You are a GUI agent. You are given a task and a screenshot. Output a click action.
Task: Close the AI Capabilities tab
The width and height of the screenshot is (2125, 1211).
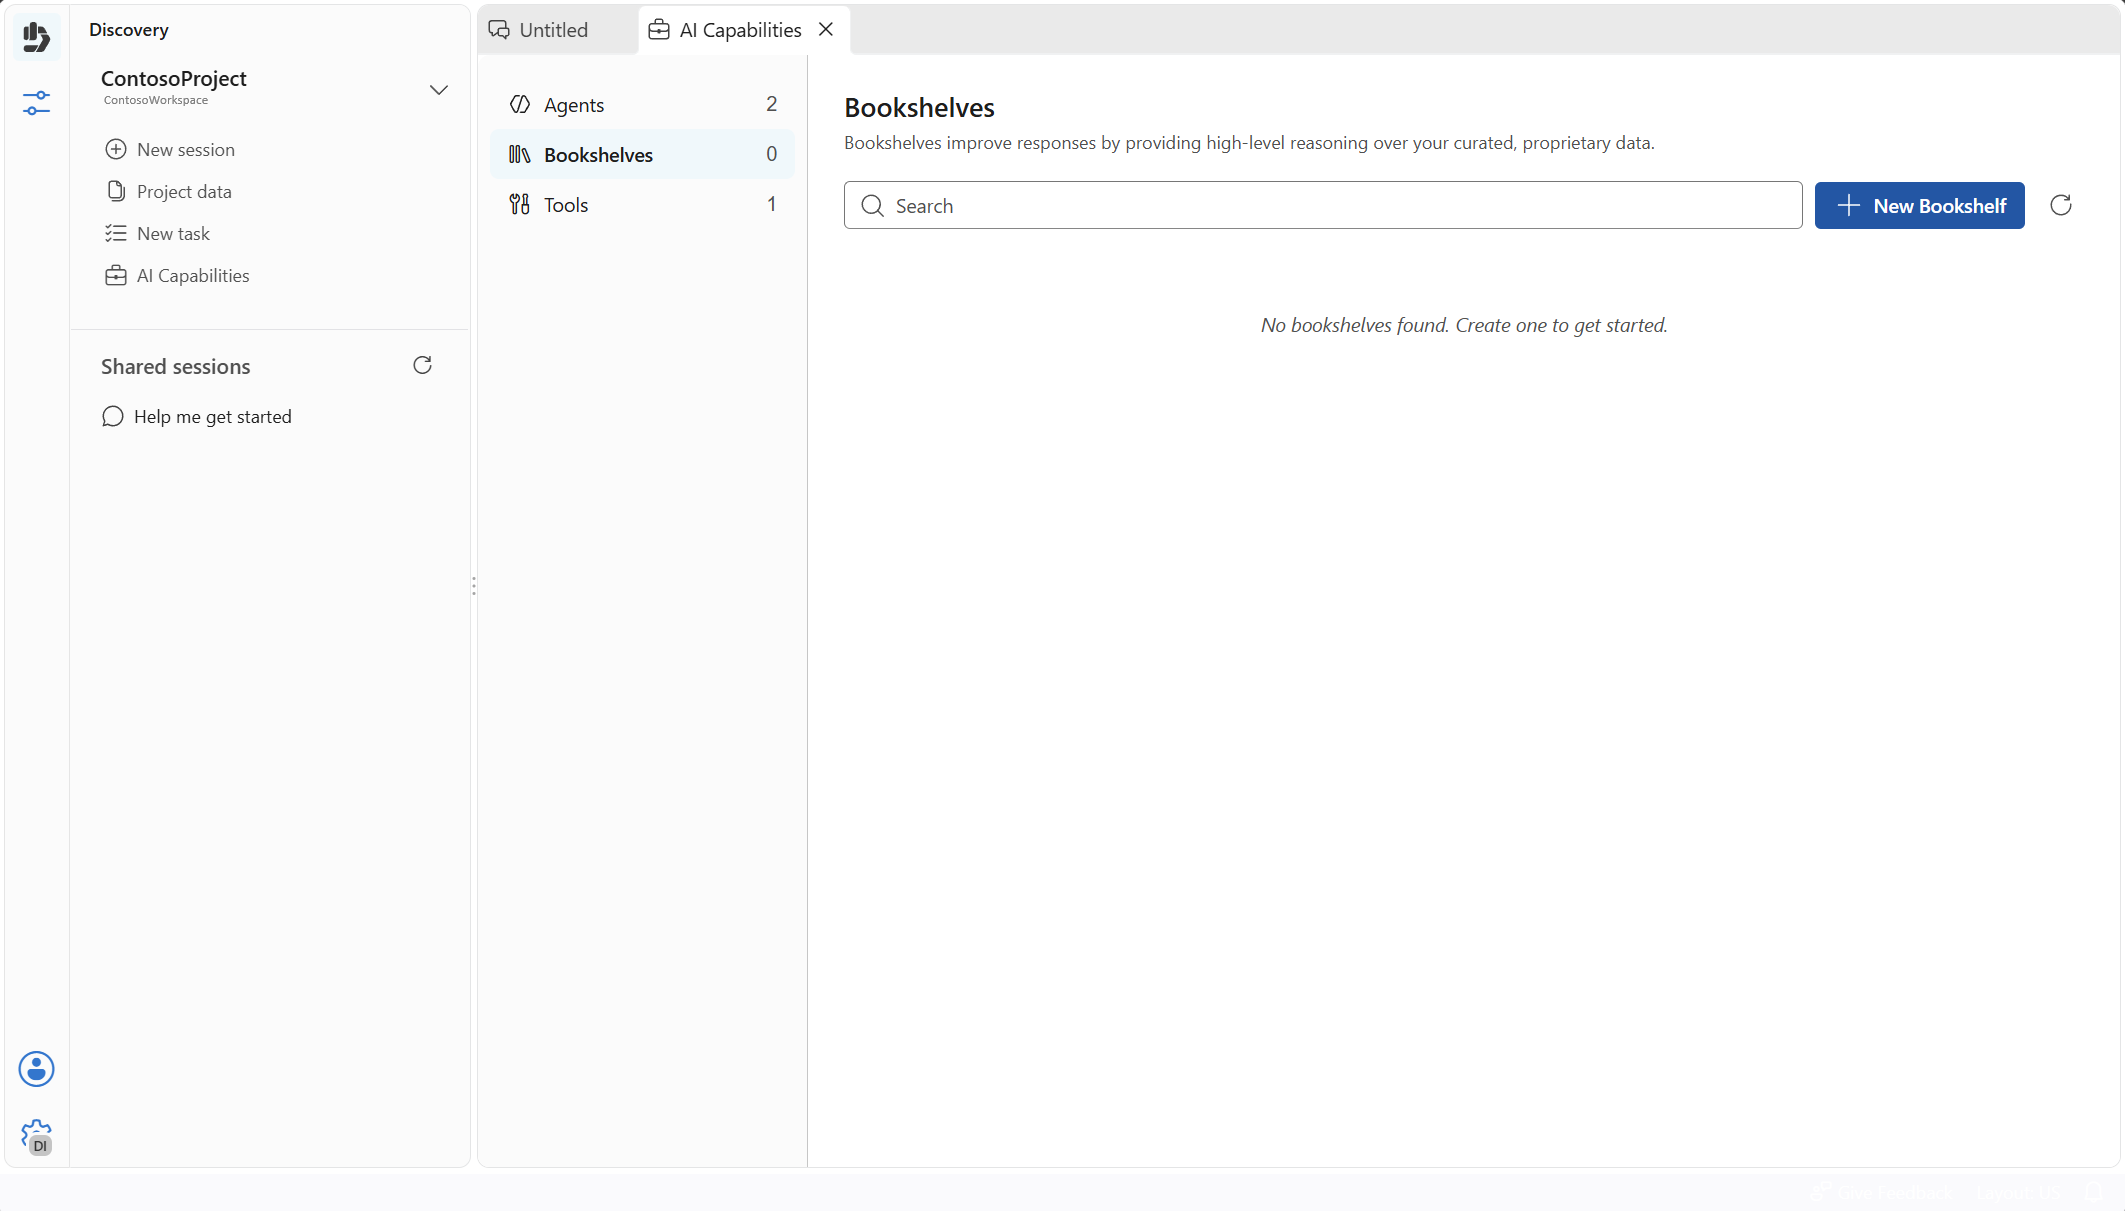(x=826, y=29)
